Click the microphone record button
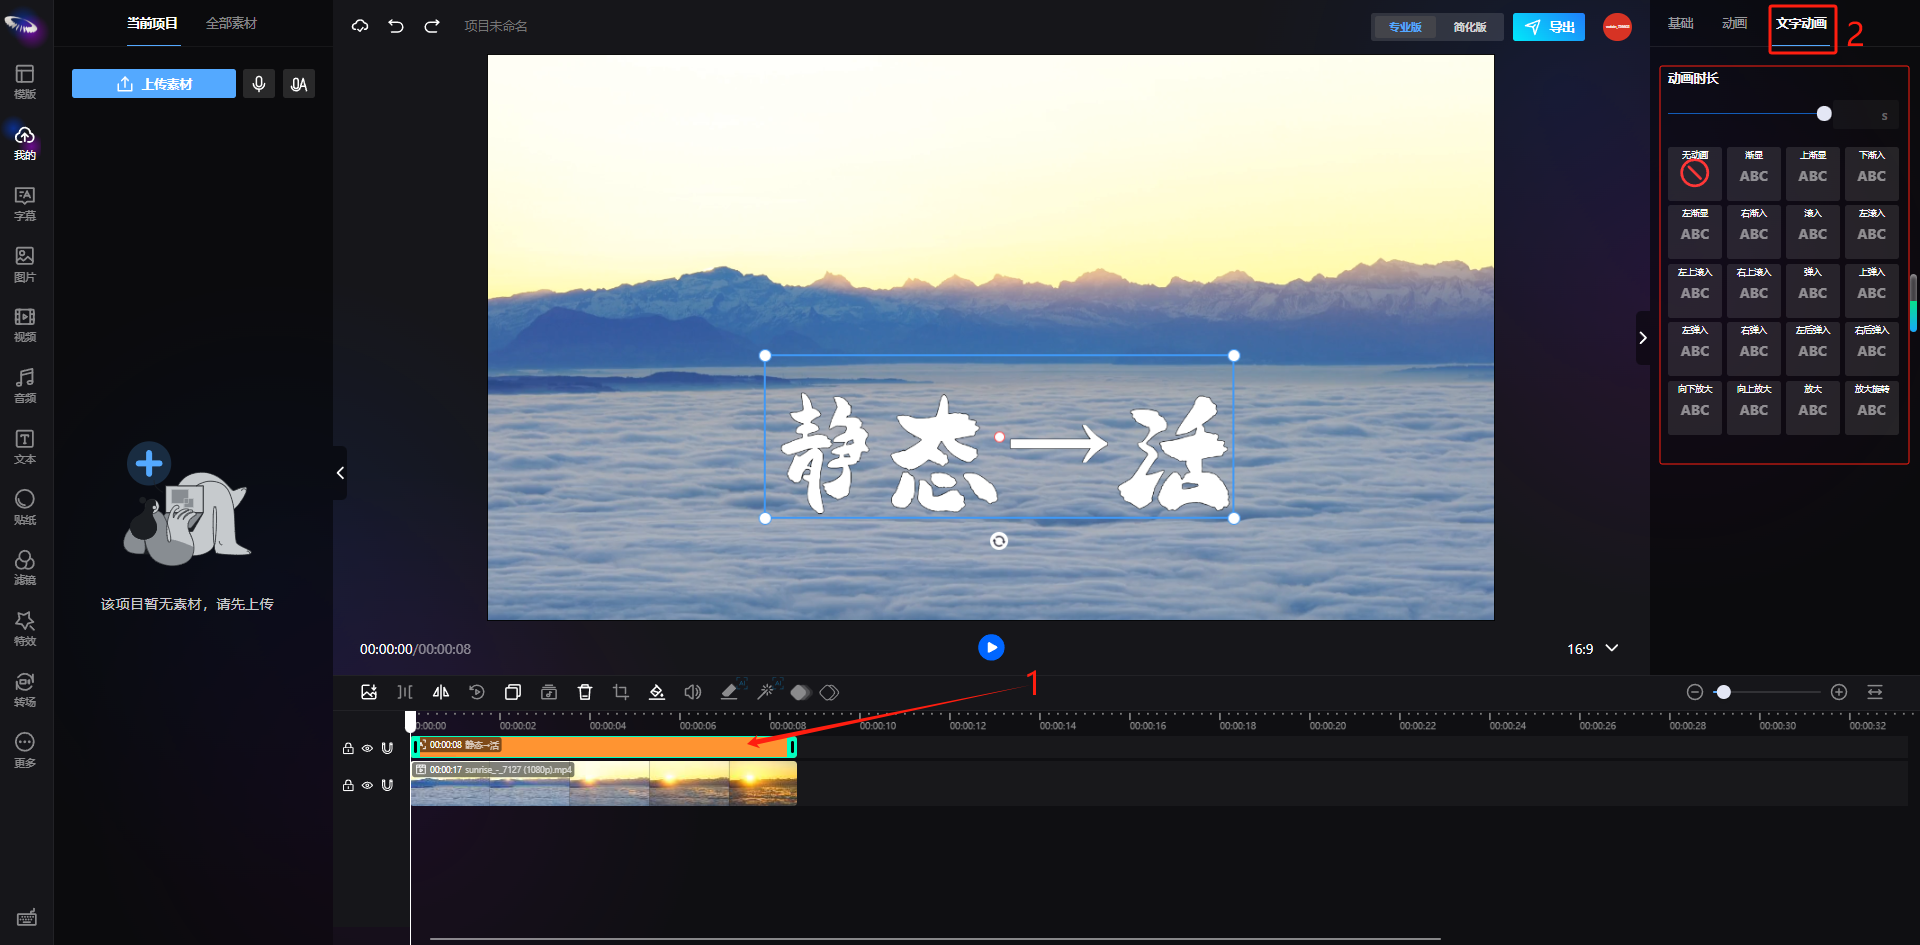This screenshot has height=945, width=1920. pos(259,84)
